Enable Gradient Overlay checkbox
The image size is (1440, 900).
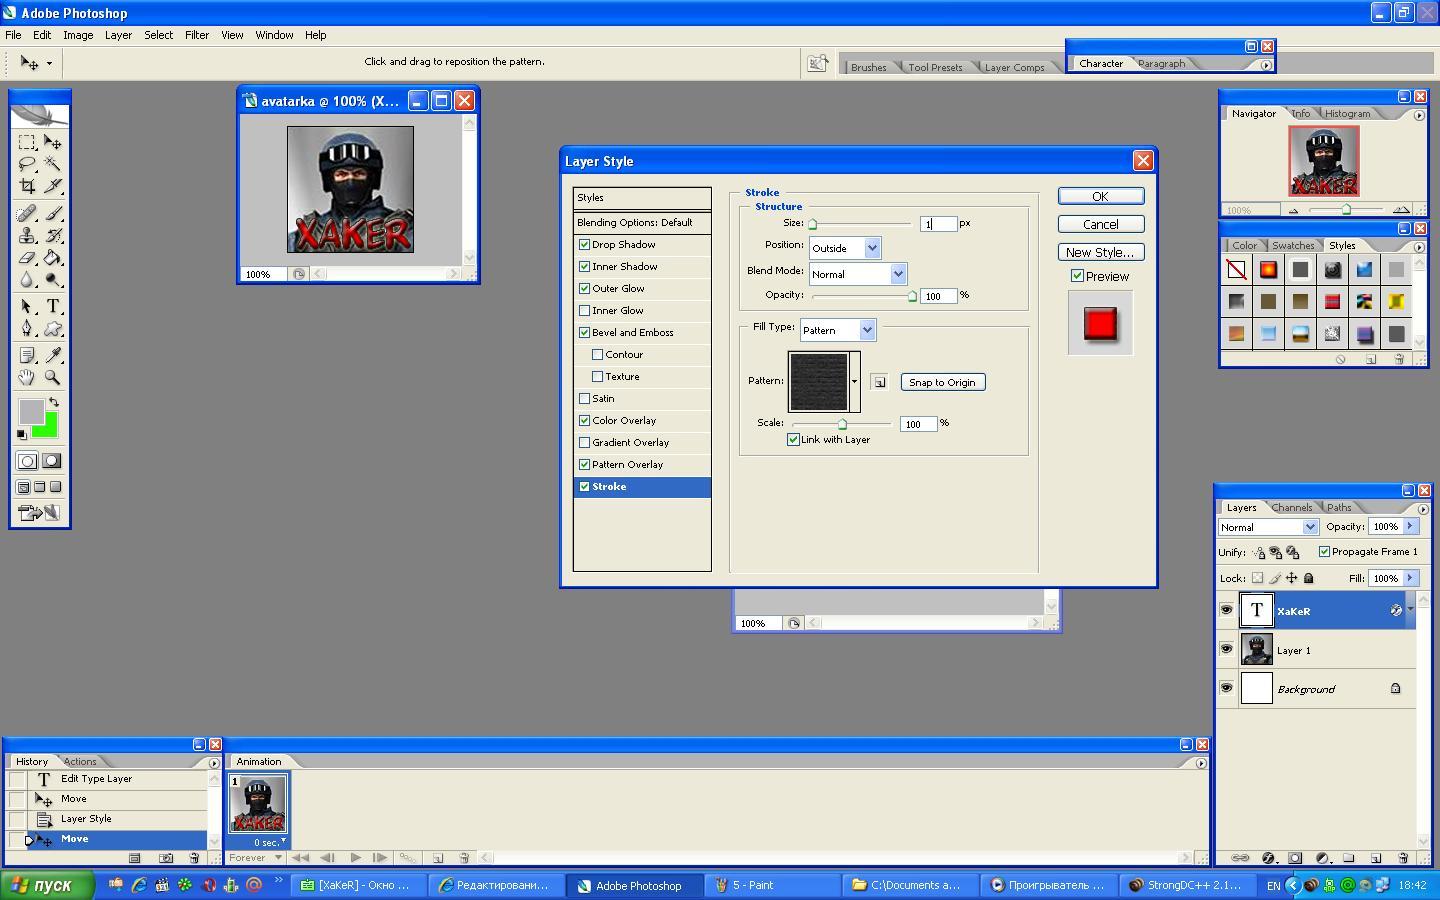[x=584, y=442]
